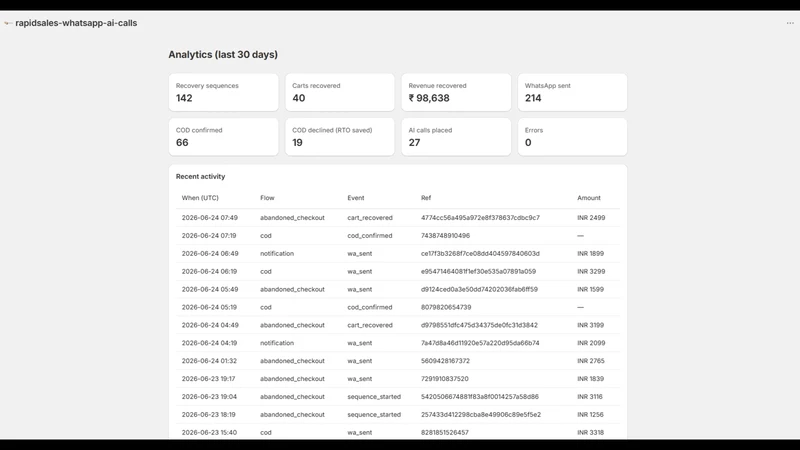Image resolution: width=800 pixels, height=450 pixels.
Task: Click amount INR 2099
Action: [591, 343]
